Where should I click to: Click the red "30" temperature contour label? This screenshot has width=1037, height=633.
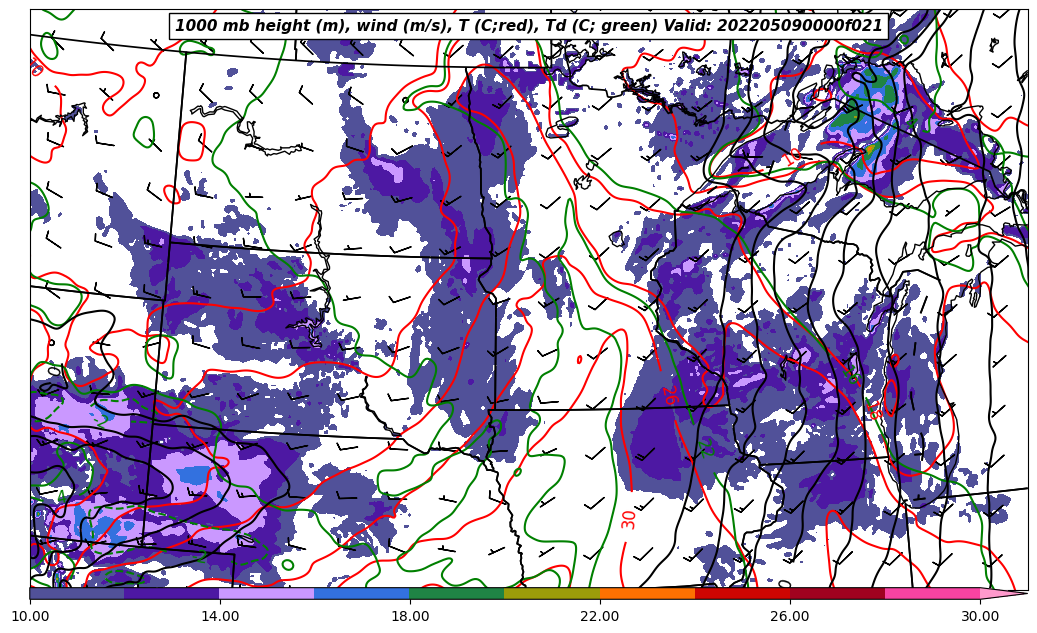click(629, 519)
